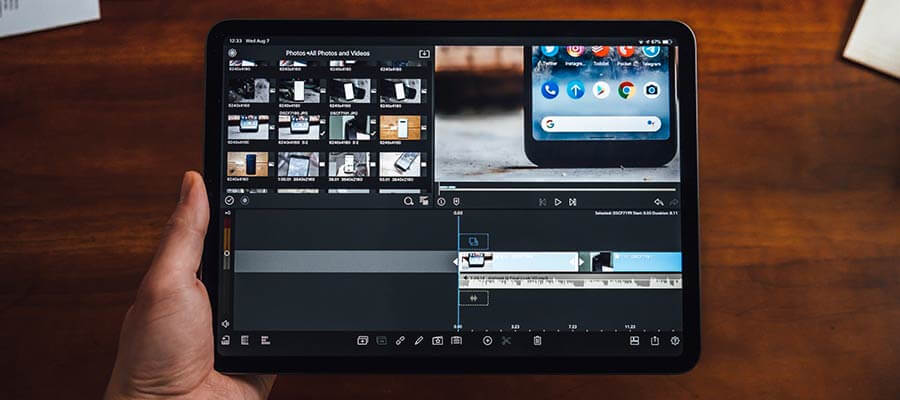Open the library sort and view options icon

click(424, 201)
